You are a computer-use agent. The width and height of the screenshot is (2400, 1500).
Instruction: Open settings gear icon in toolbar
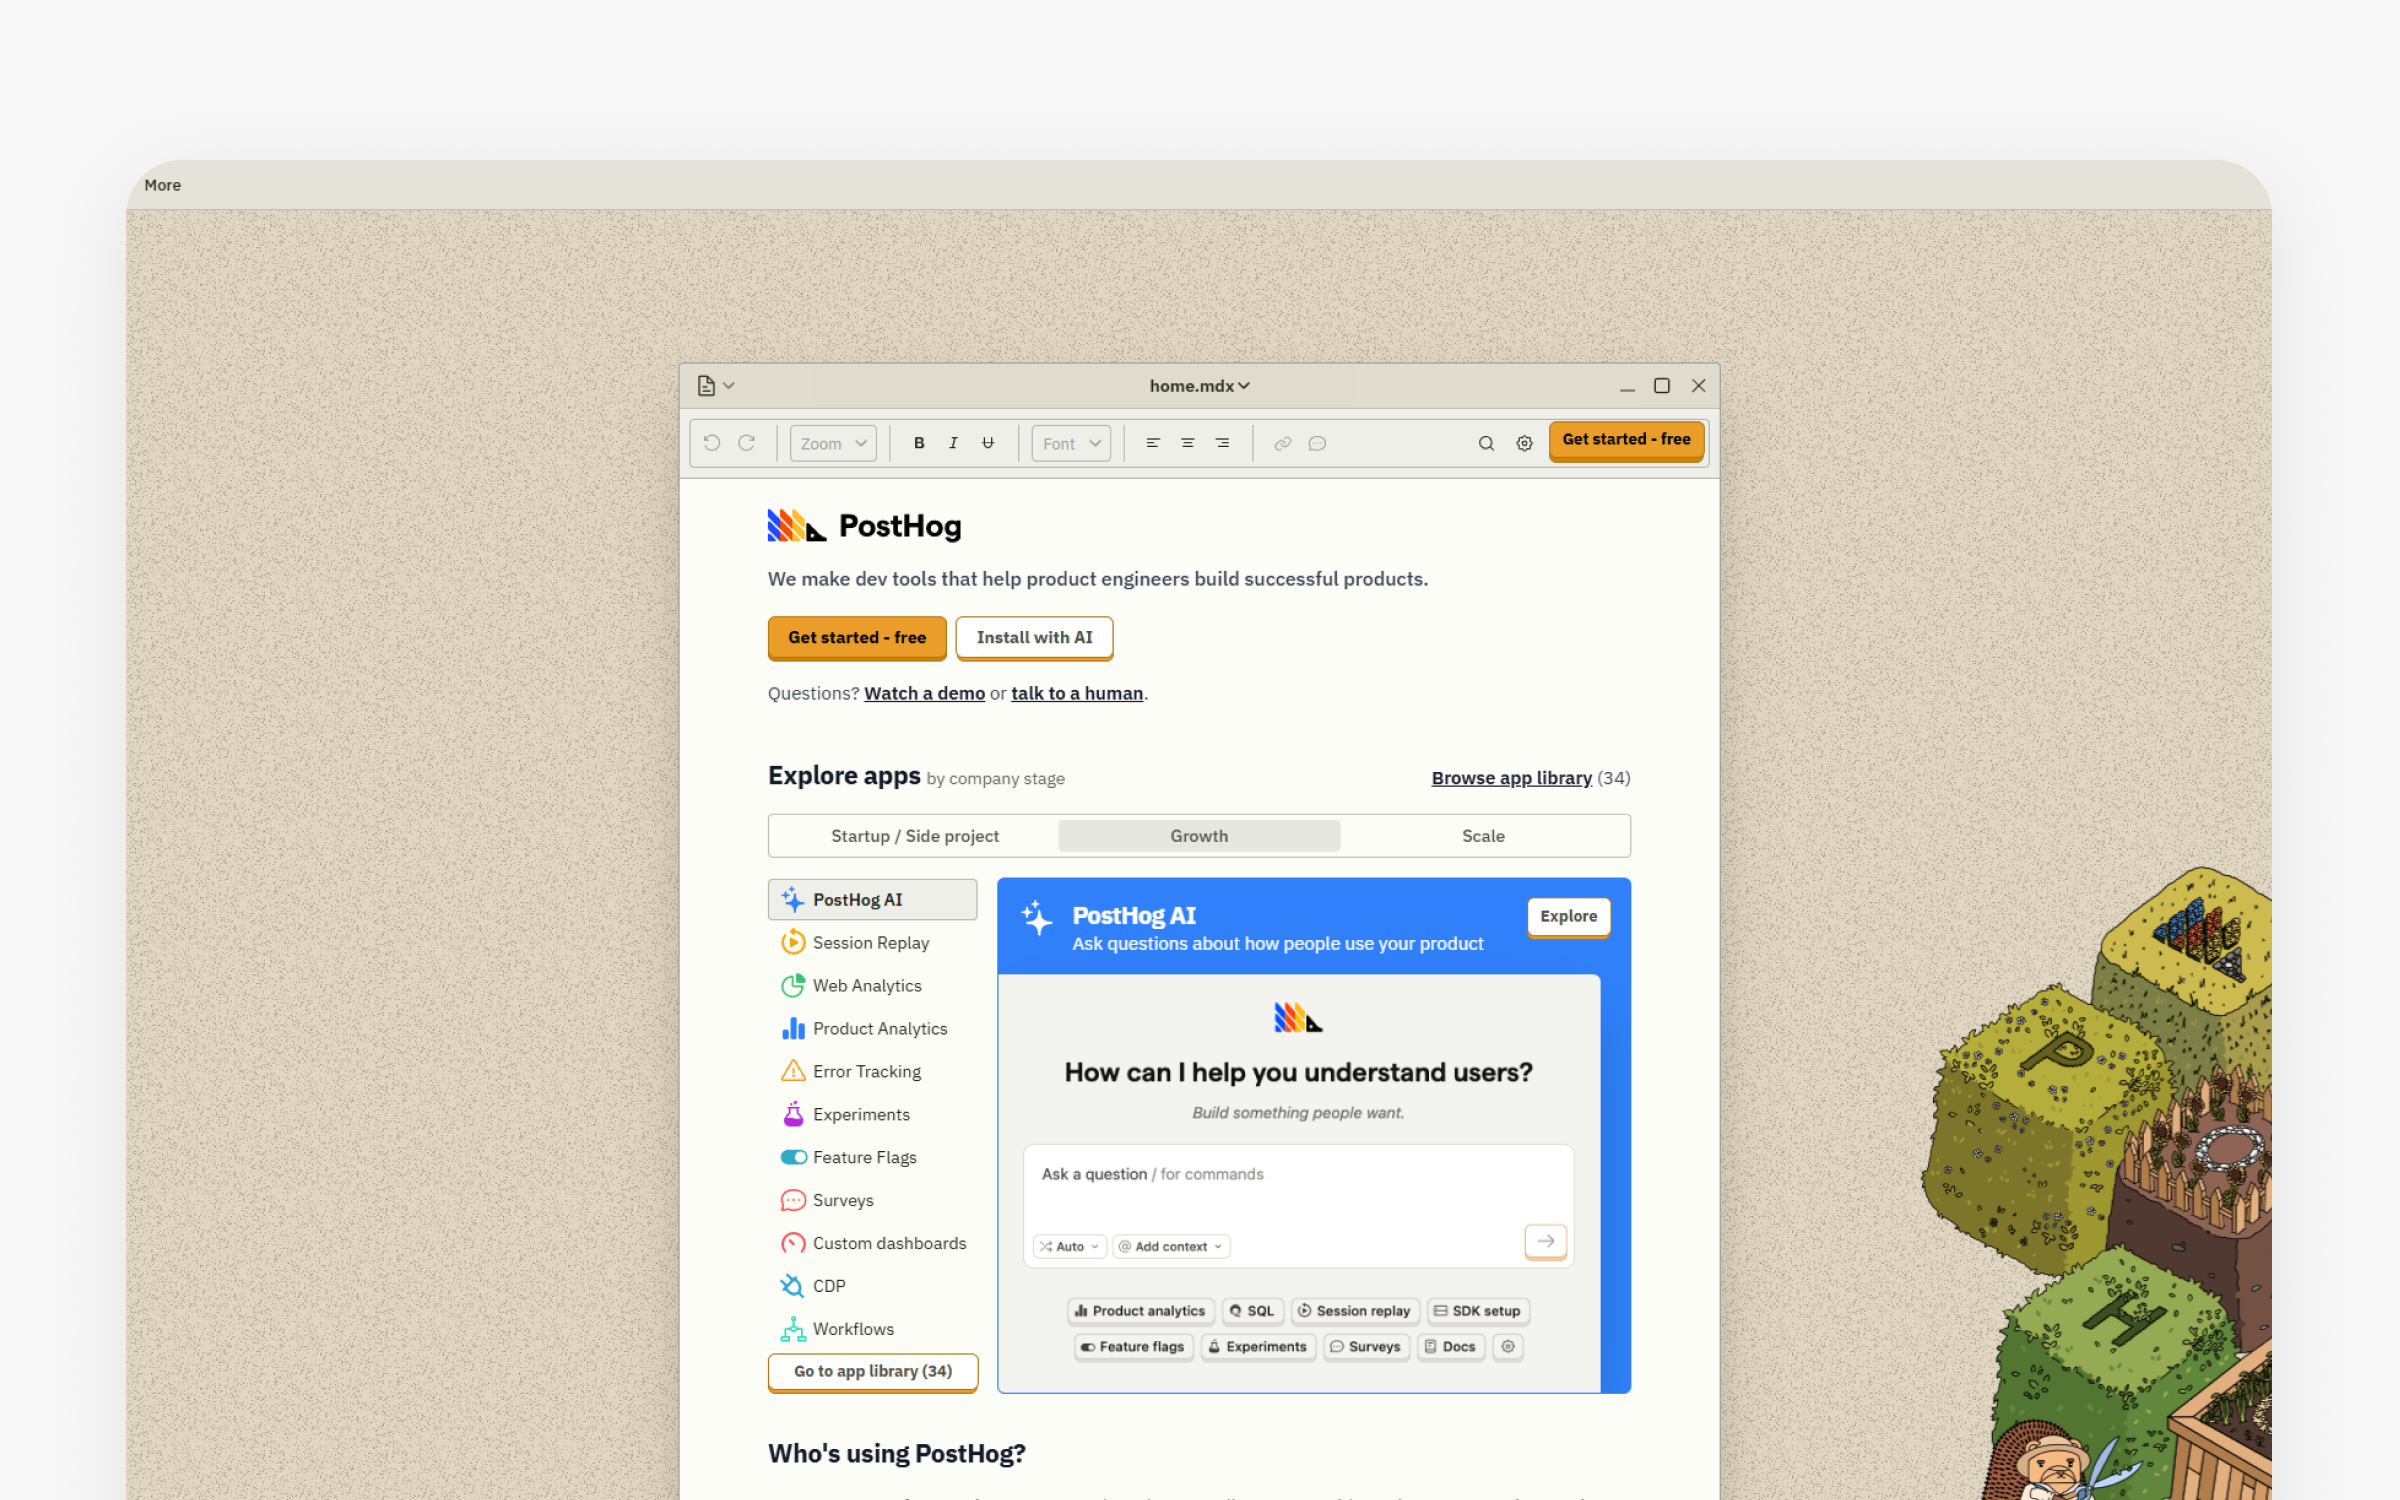pos(1524,443)
